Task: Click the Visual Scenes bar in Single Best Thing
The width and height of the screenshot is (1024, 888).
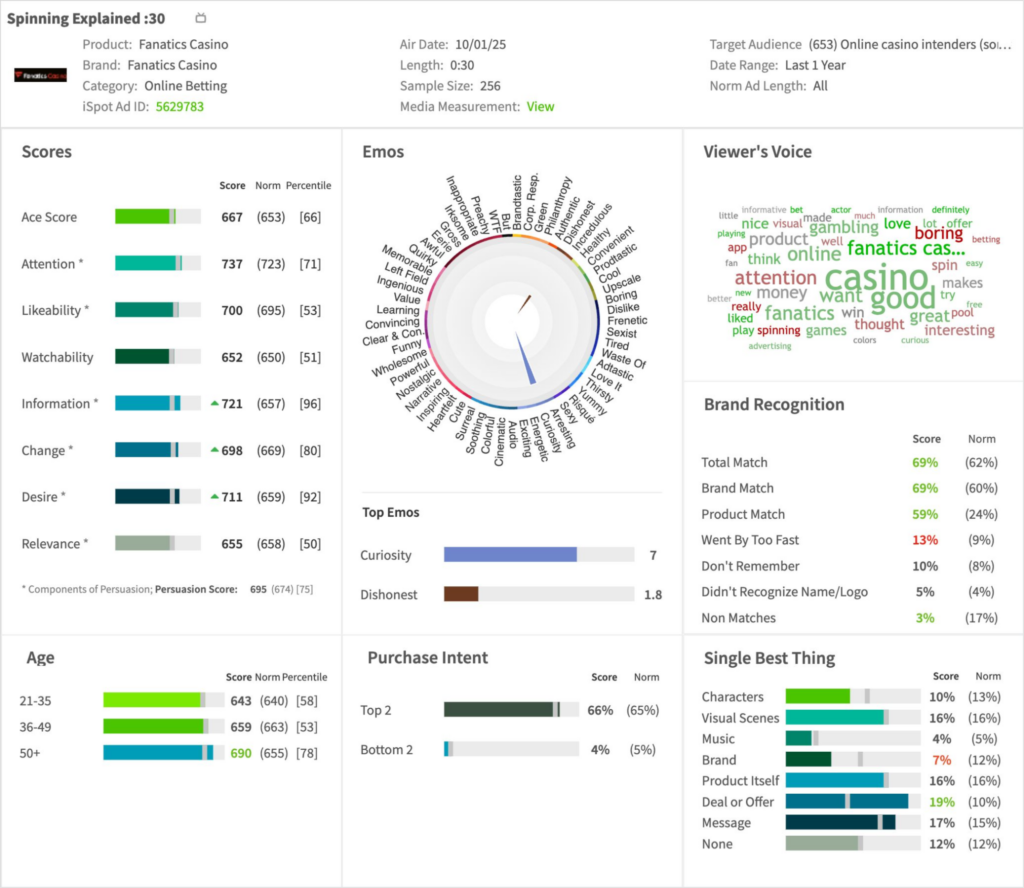Action: pyautogui.click(x=834, y=718)
